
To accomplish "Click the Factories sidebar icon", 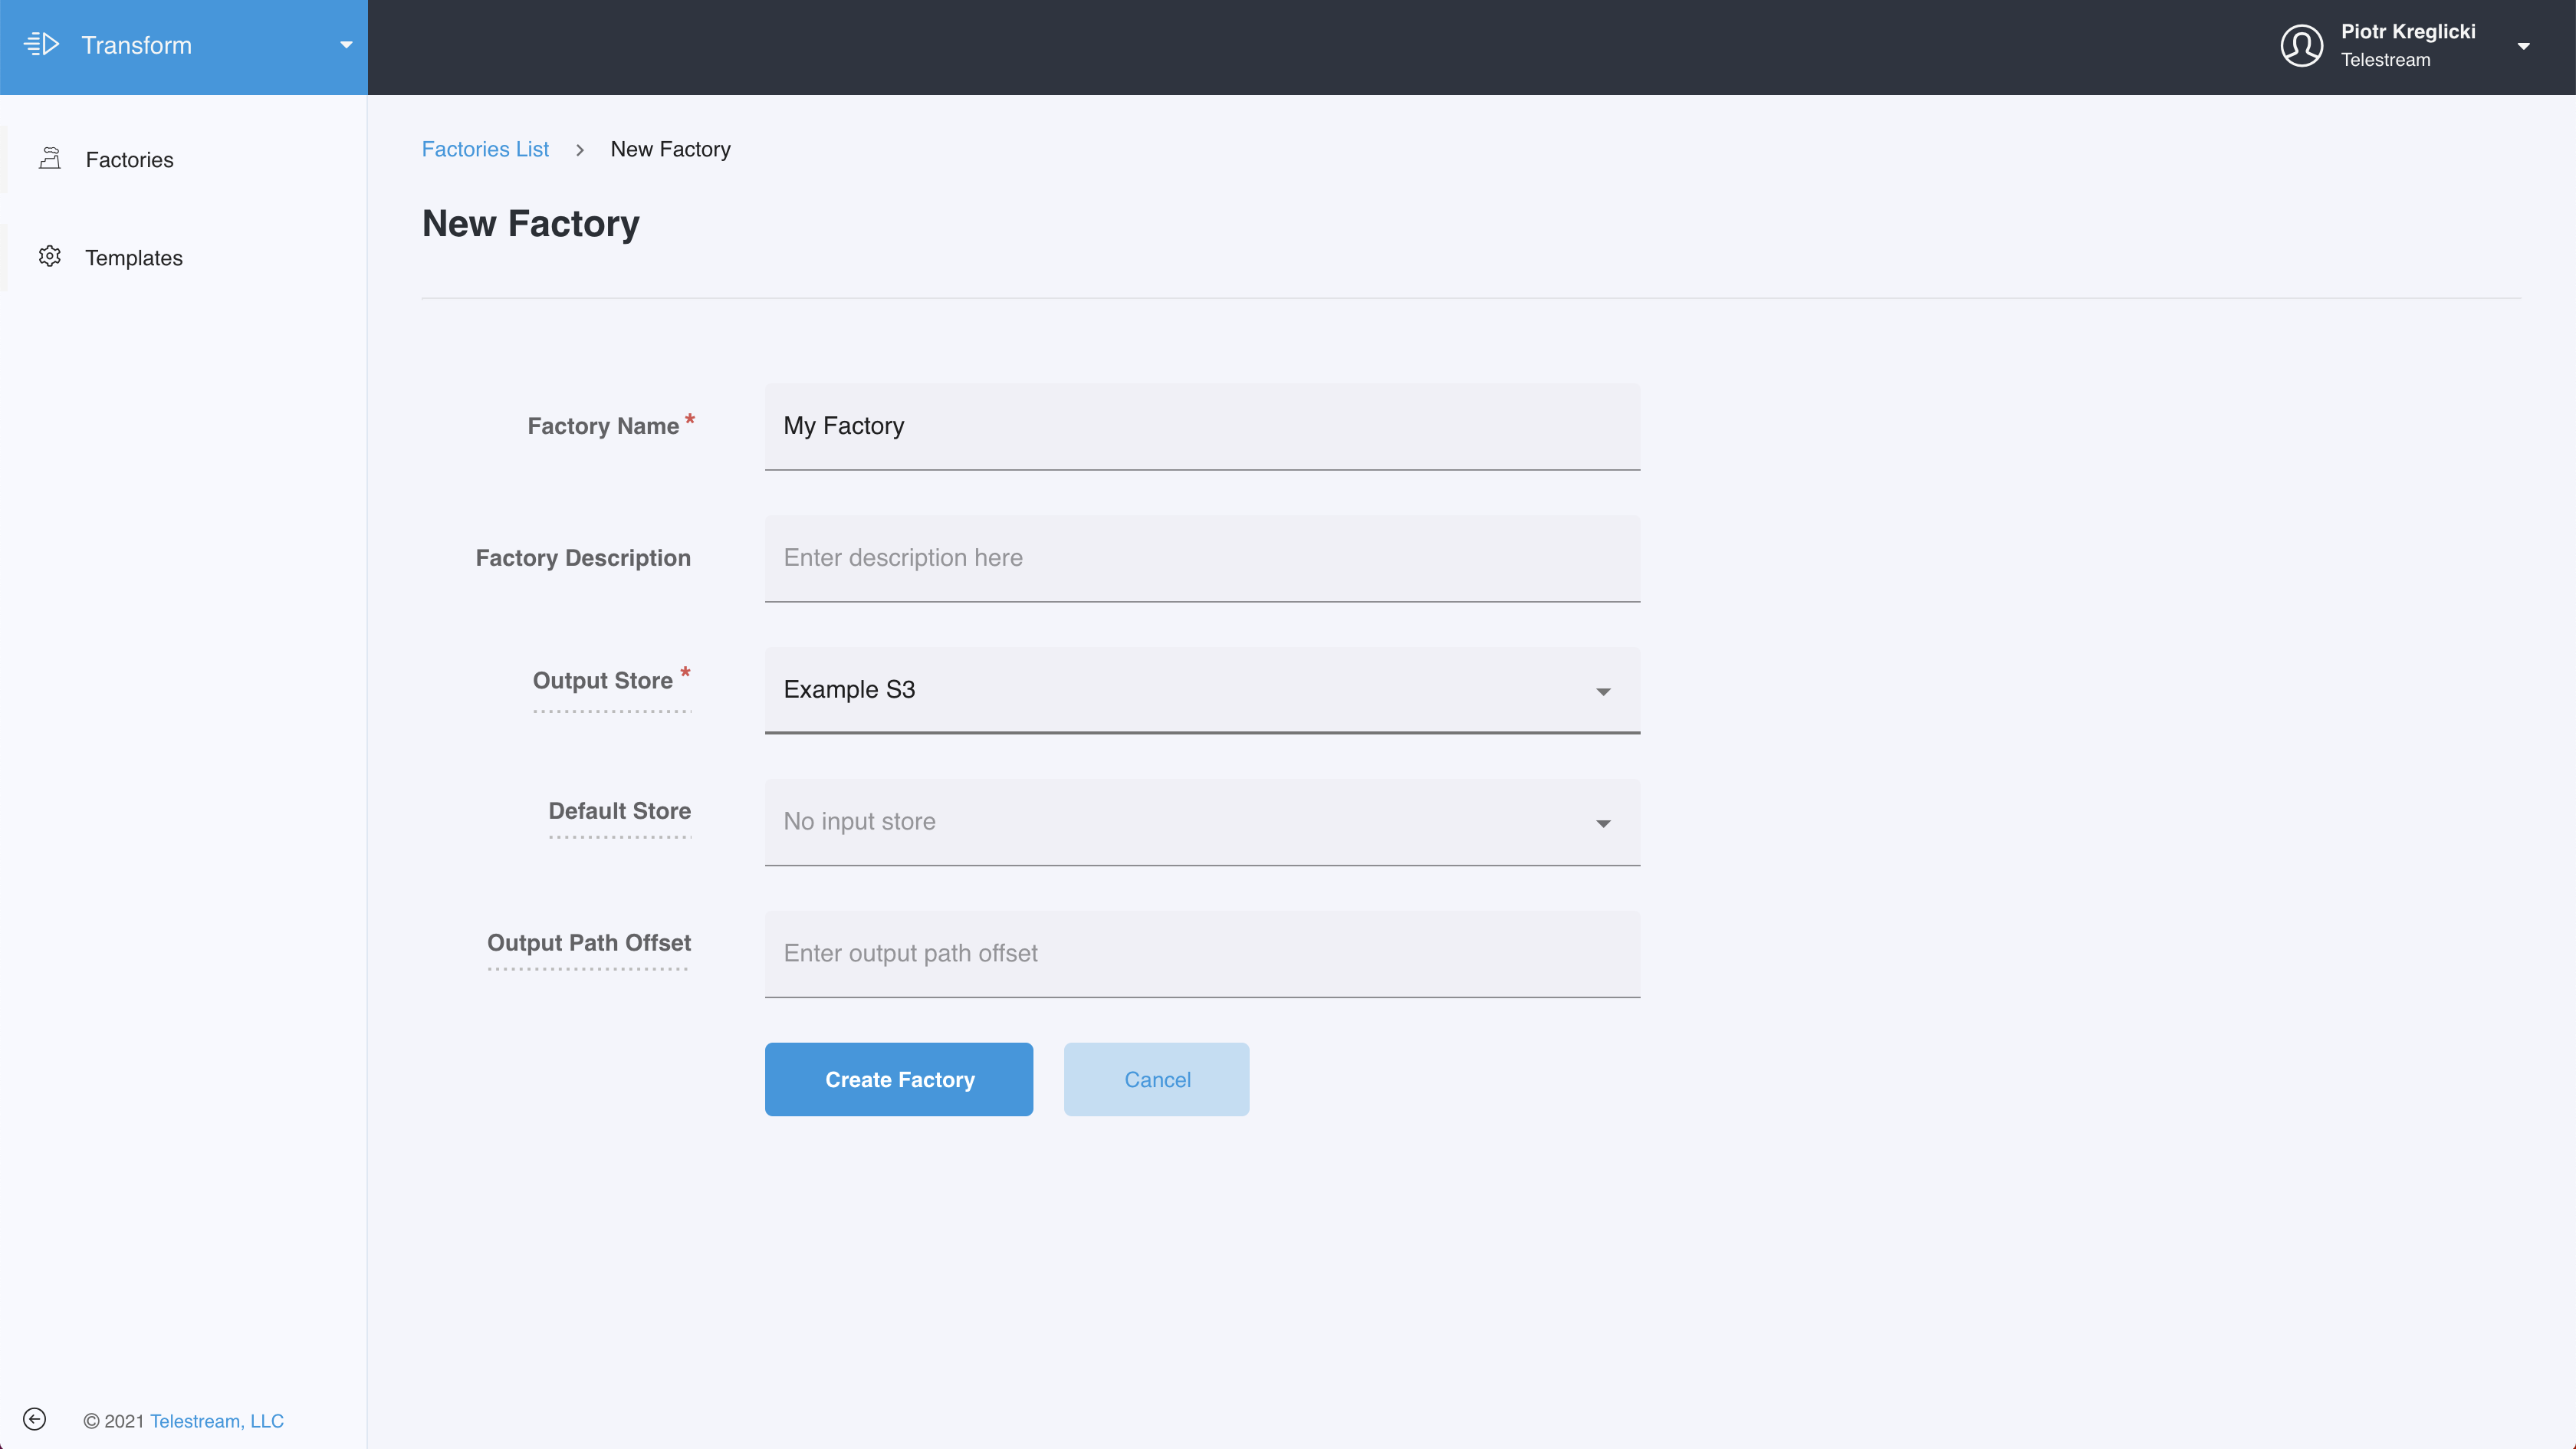I will pos(50,159).
